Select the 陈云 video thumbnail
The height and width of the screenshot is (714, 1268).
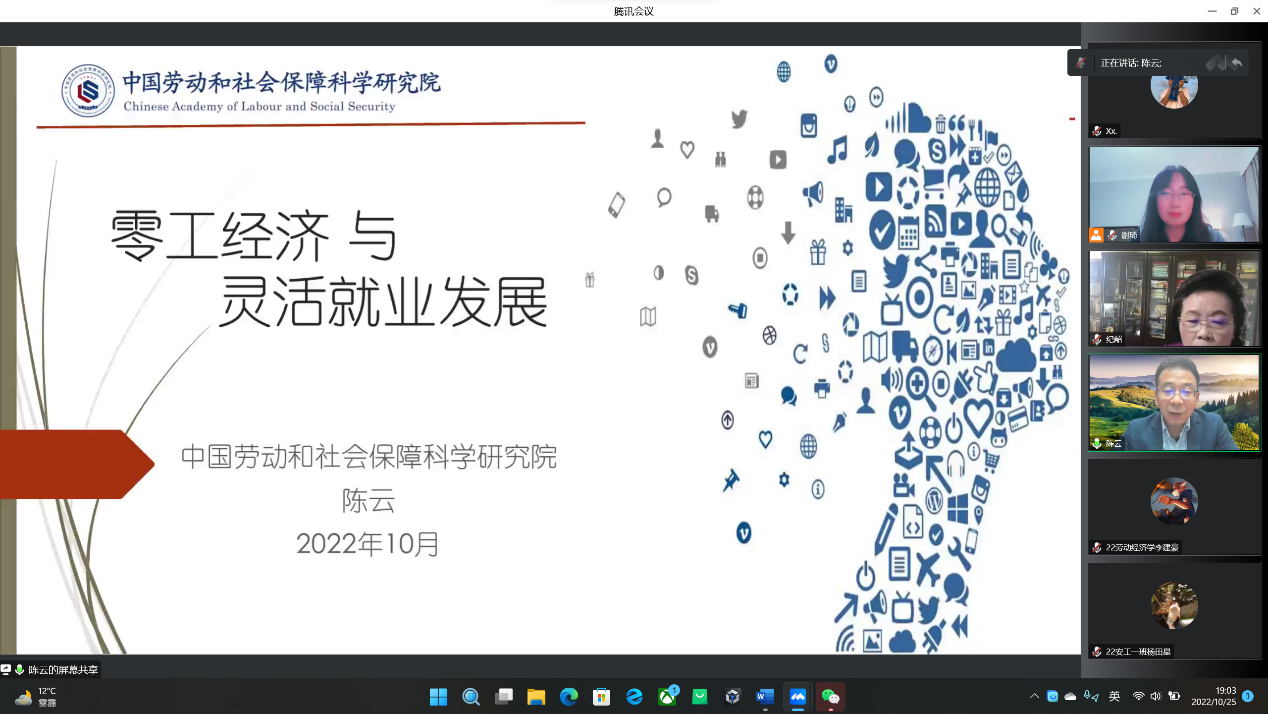pyautogui.click(x=1174, y=402)
